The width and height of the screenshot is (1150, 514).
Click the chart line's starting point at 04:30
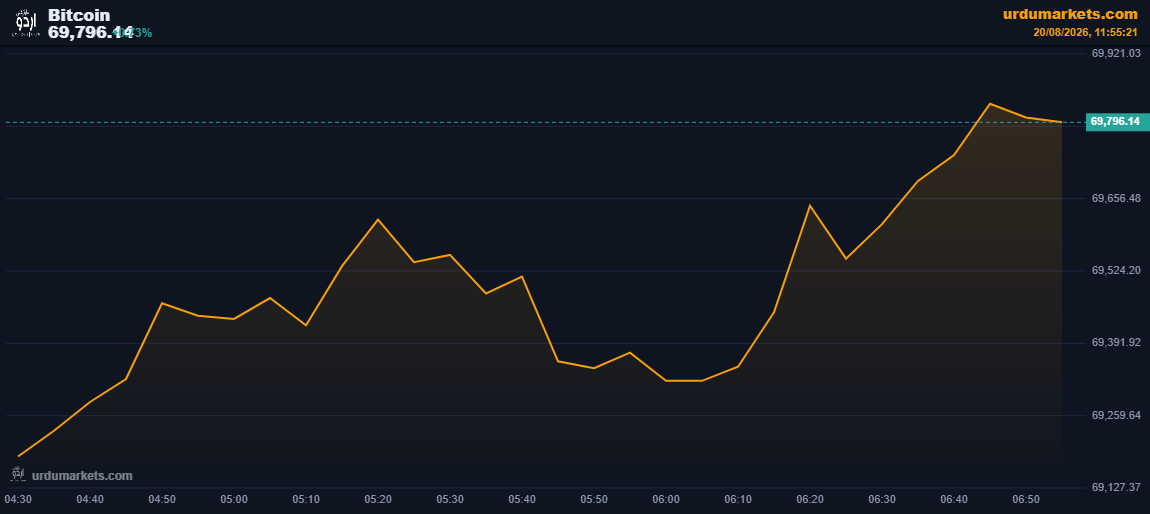[x=18, y=456]
